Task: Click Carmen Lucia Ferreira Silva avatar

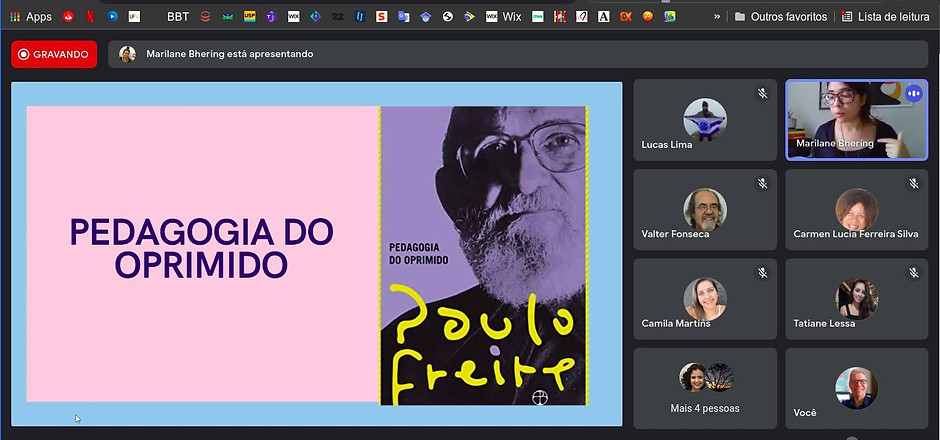Action: pyautogui.click(x=857, y=209)
